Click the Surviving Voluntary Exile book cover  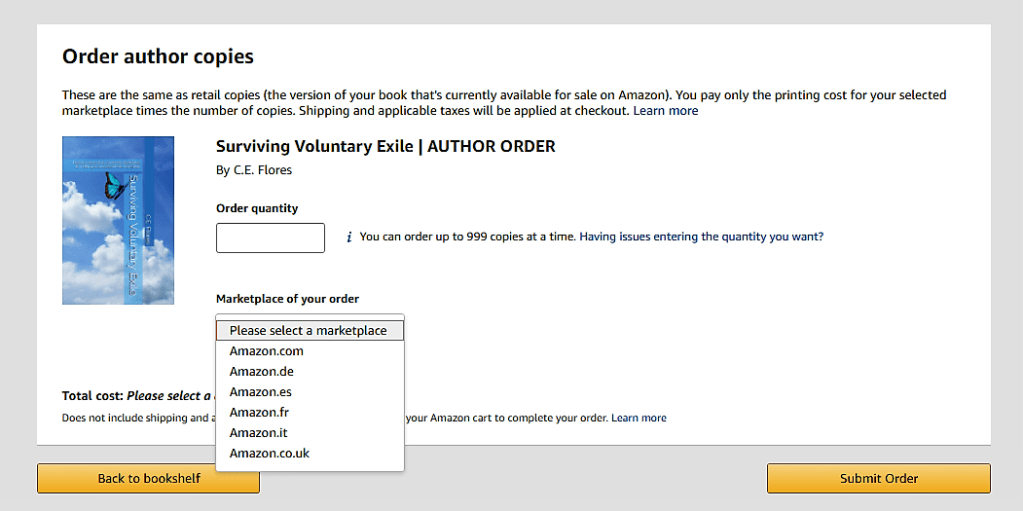click(x=118, y=220)
